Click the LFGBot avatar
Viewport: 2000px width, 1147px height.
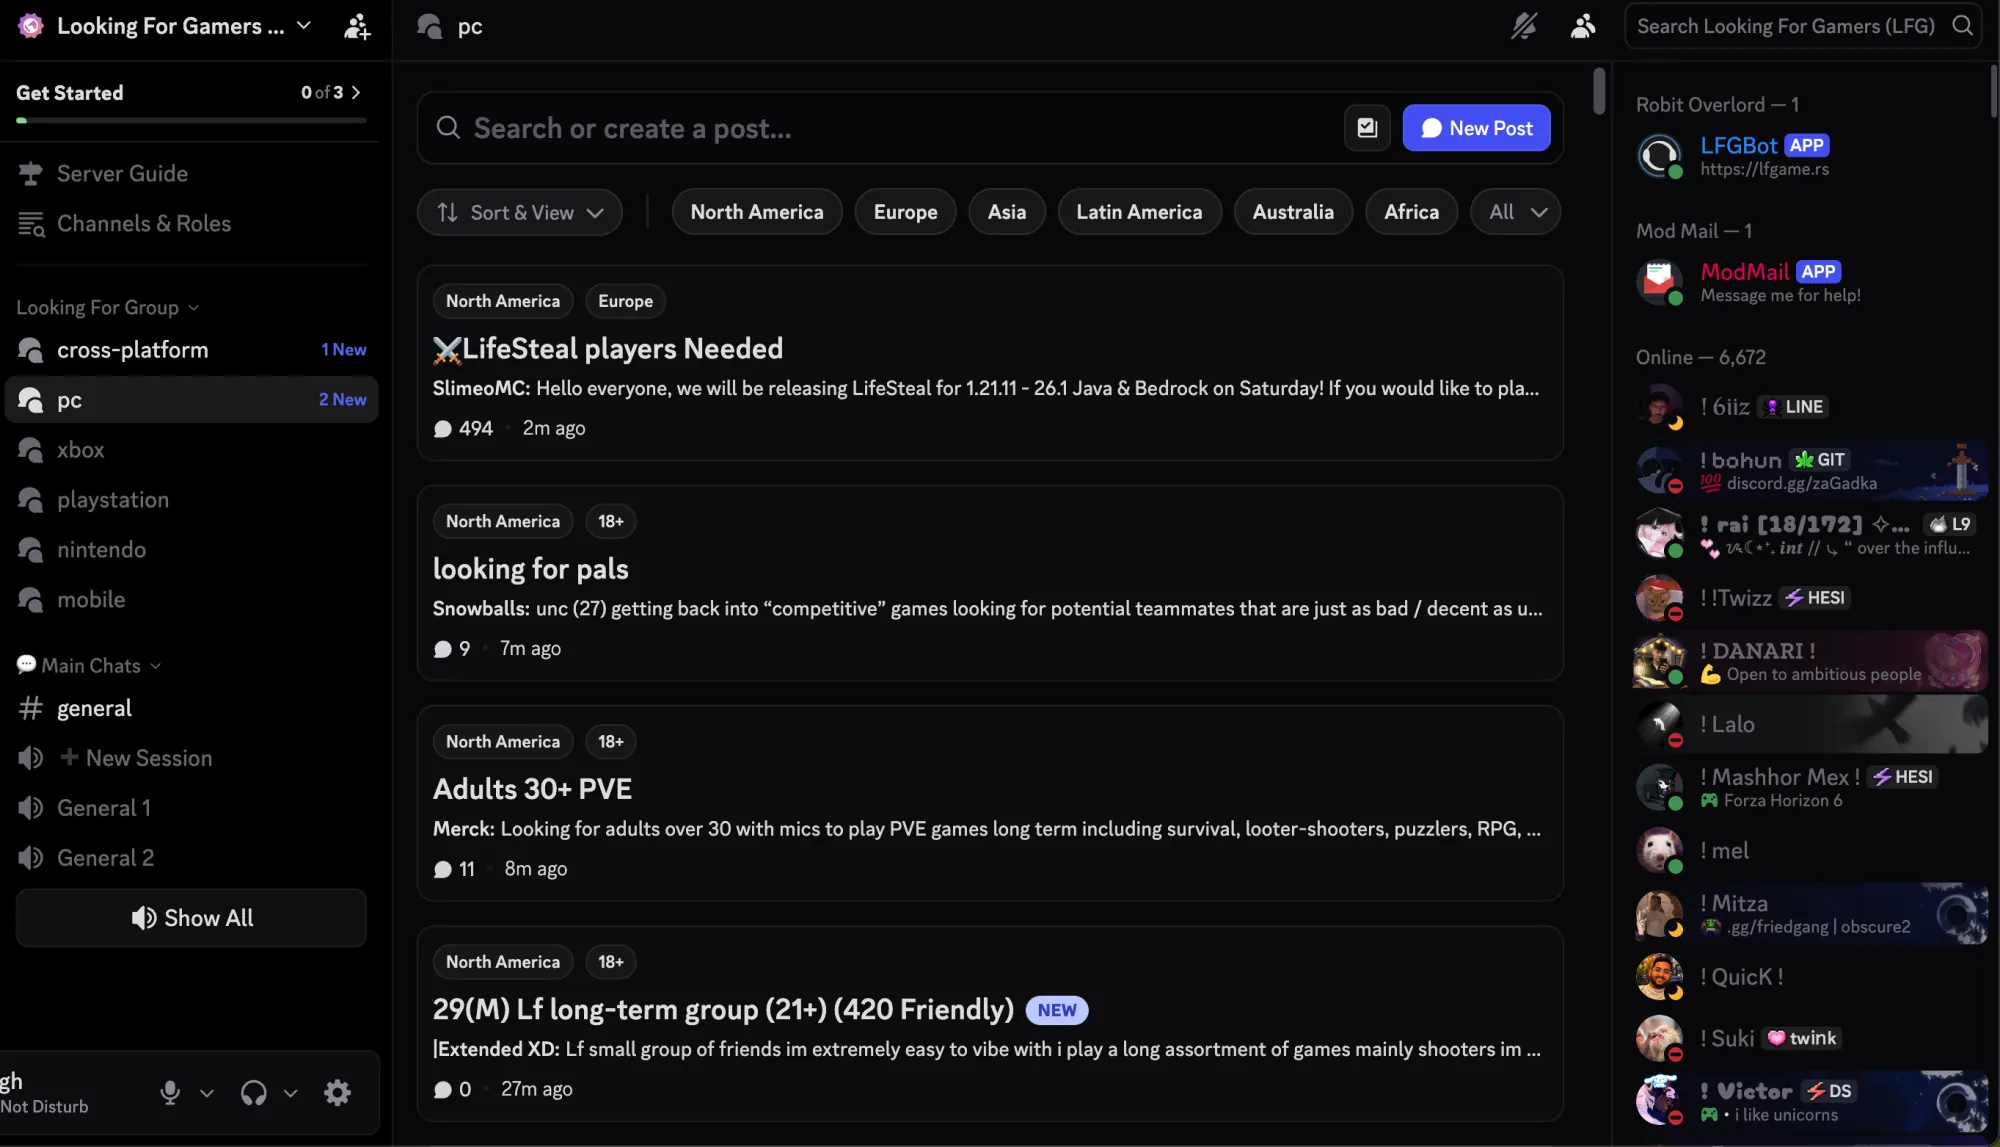pyautogui.click(x=1660, y=156)
